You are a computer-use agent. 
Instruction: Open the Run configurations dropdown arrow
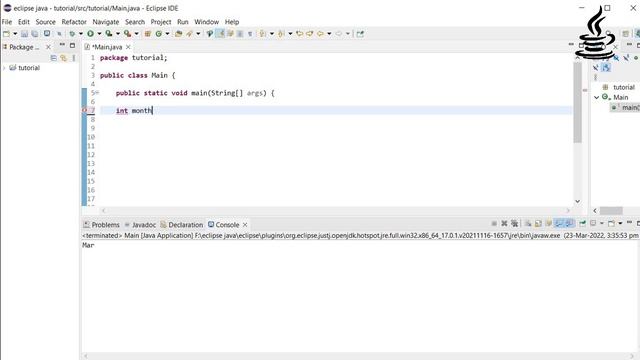pyautogui.click(x=99, y=34)
